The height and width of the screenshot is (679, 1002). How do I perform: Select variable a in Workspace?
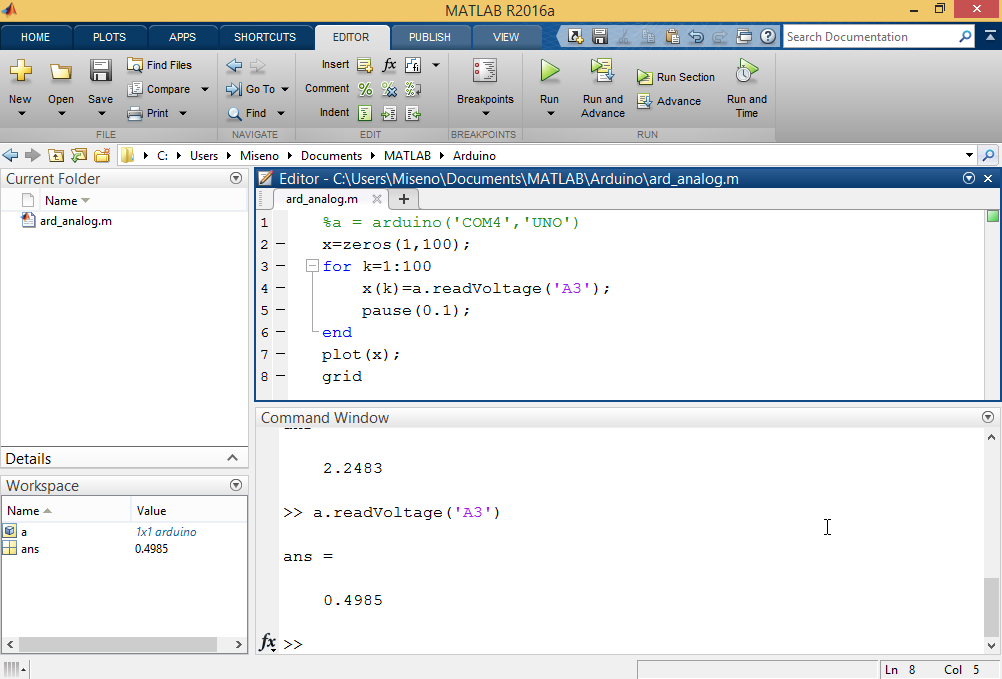124,531
